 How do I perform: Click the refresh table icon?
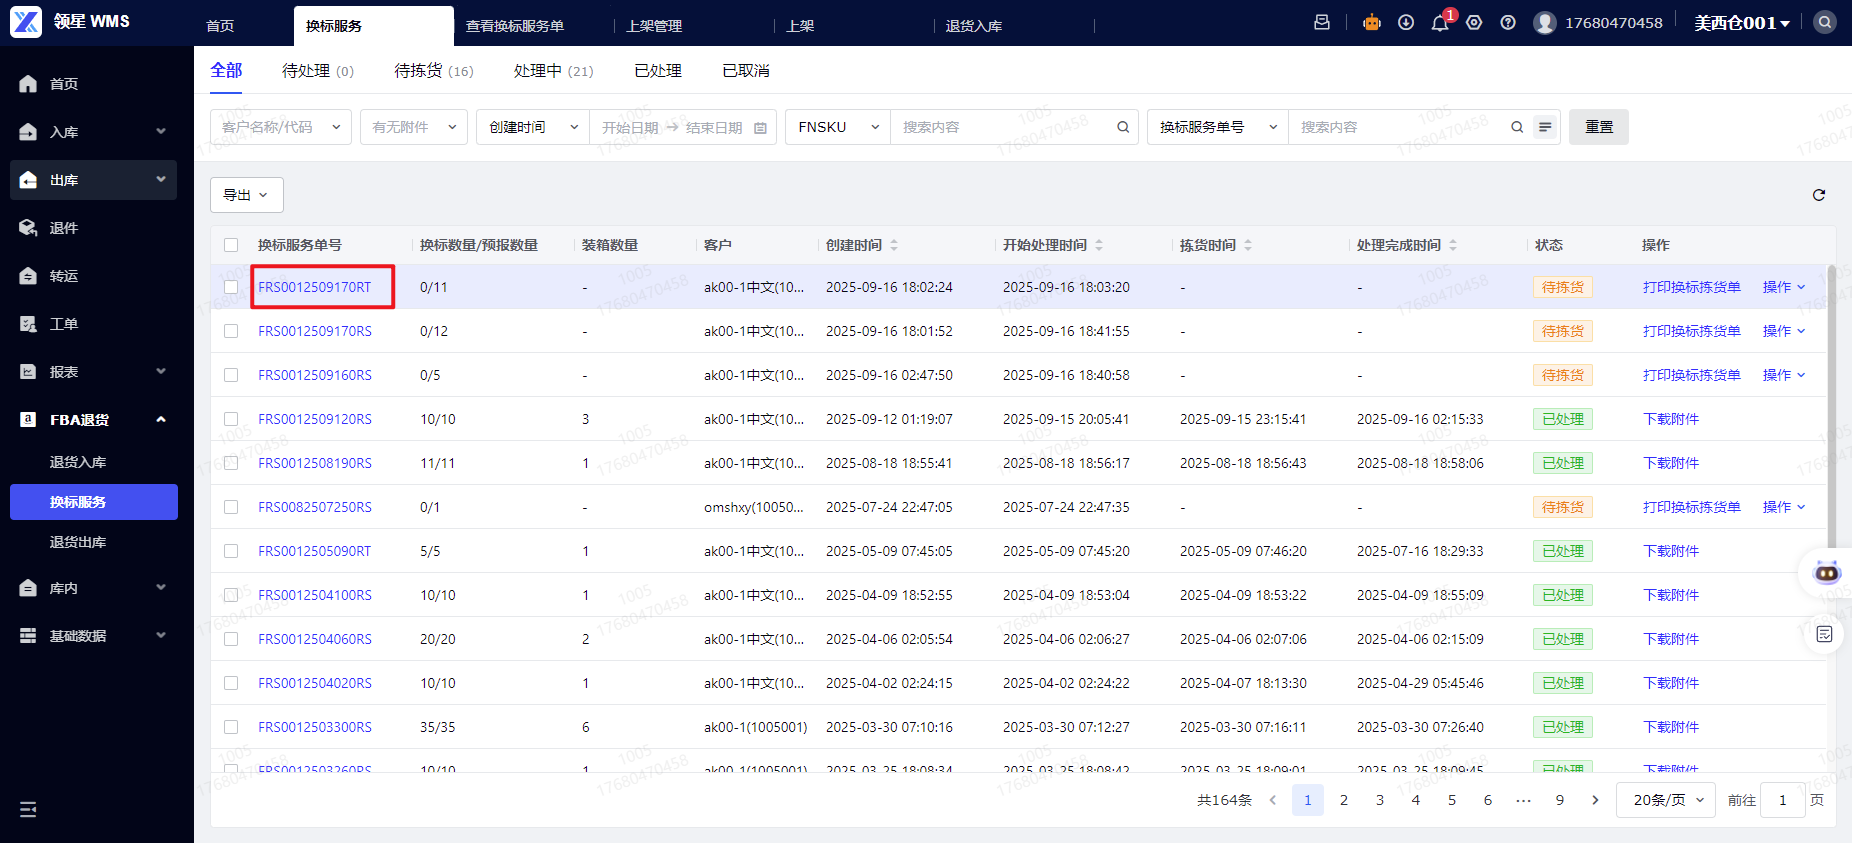pos(1818,195)
